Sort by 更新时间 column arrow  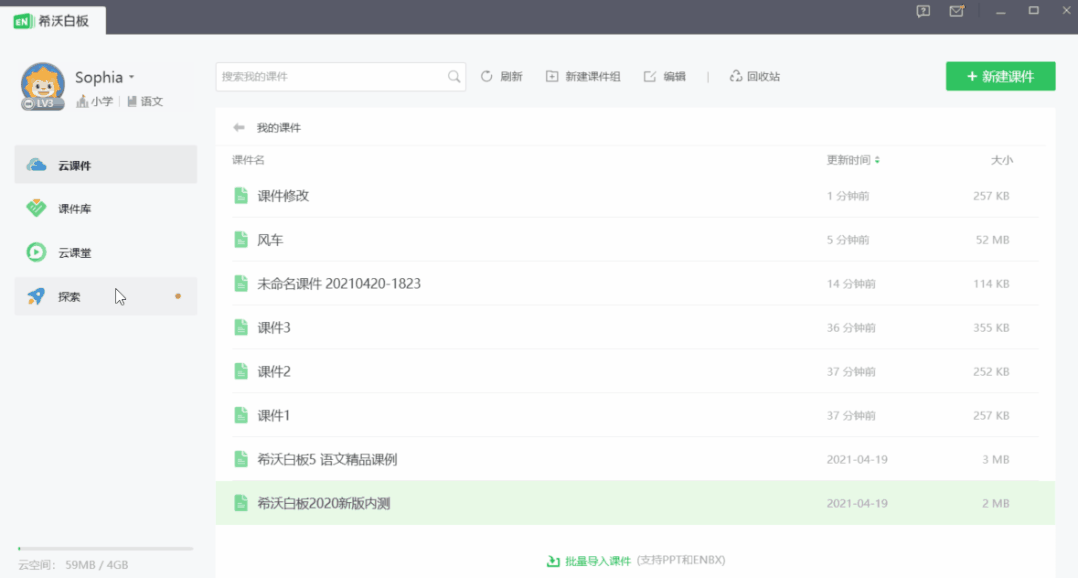click(877, 160)
